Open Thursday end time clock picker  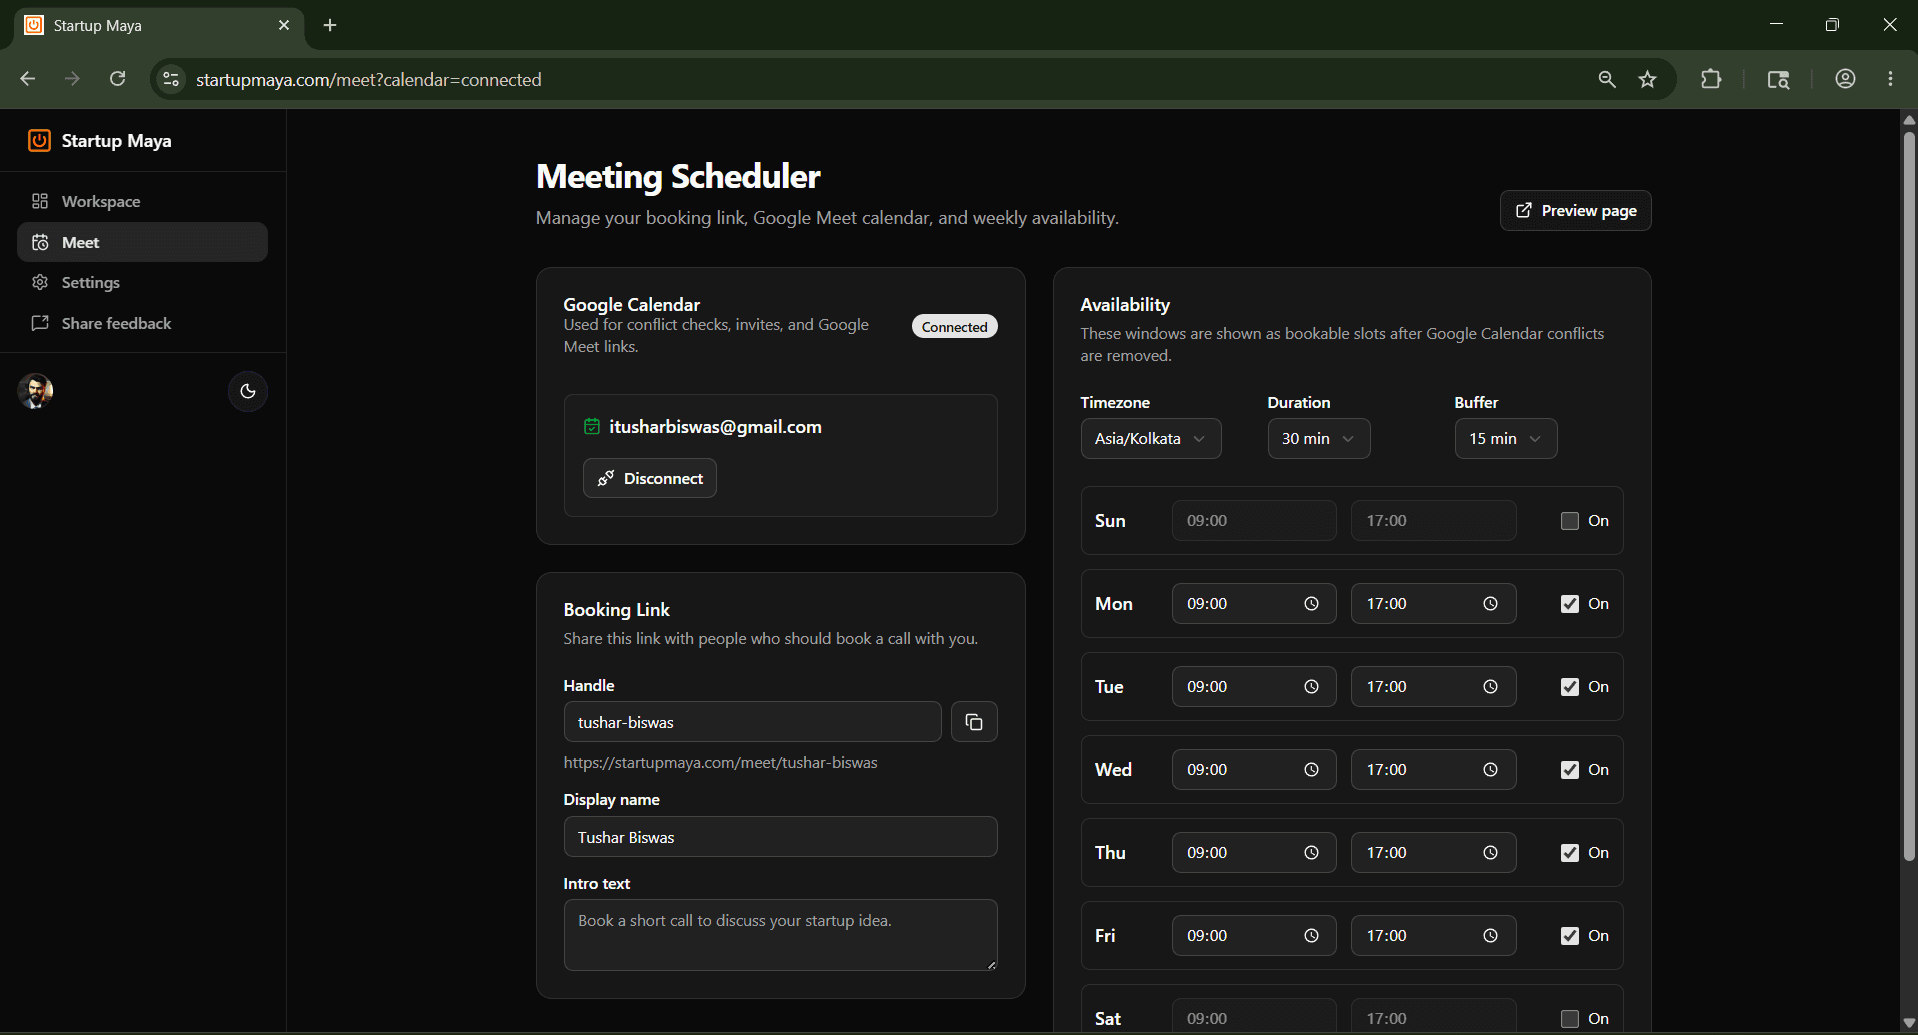point(1490,853)
